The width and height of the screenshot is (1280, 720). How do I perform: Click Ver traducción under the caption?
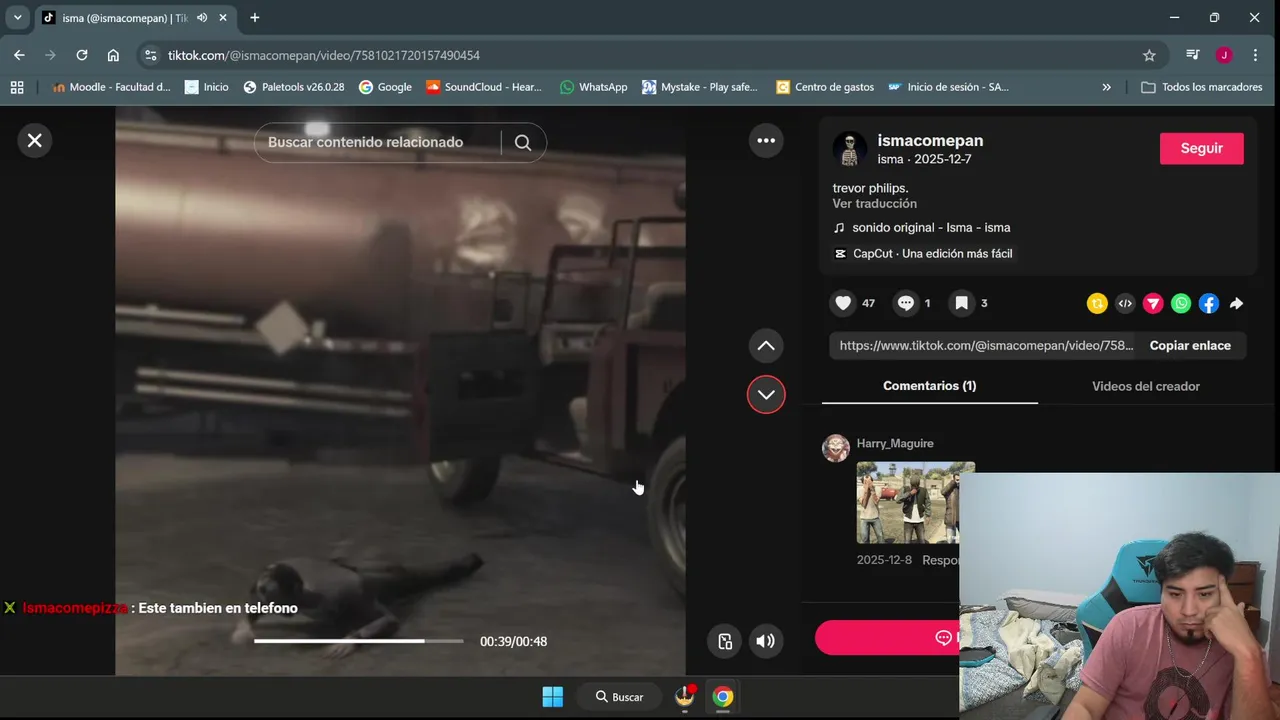coord(874,203)
